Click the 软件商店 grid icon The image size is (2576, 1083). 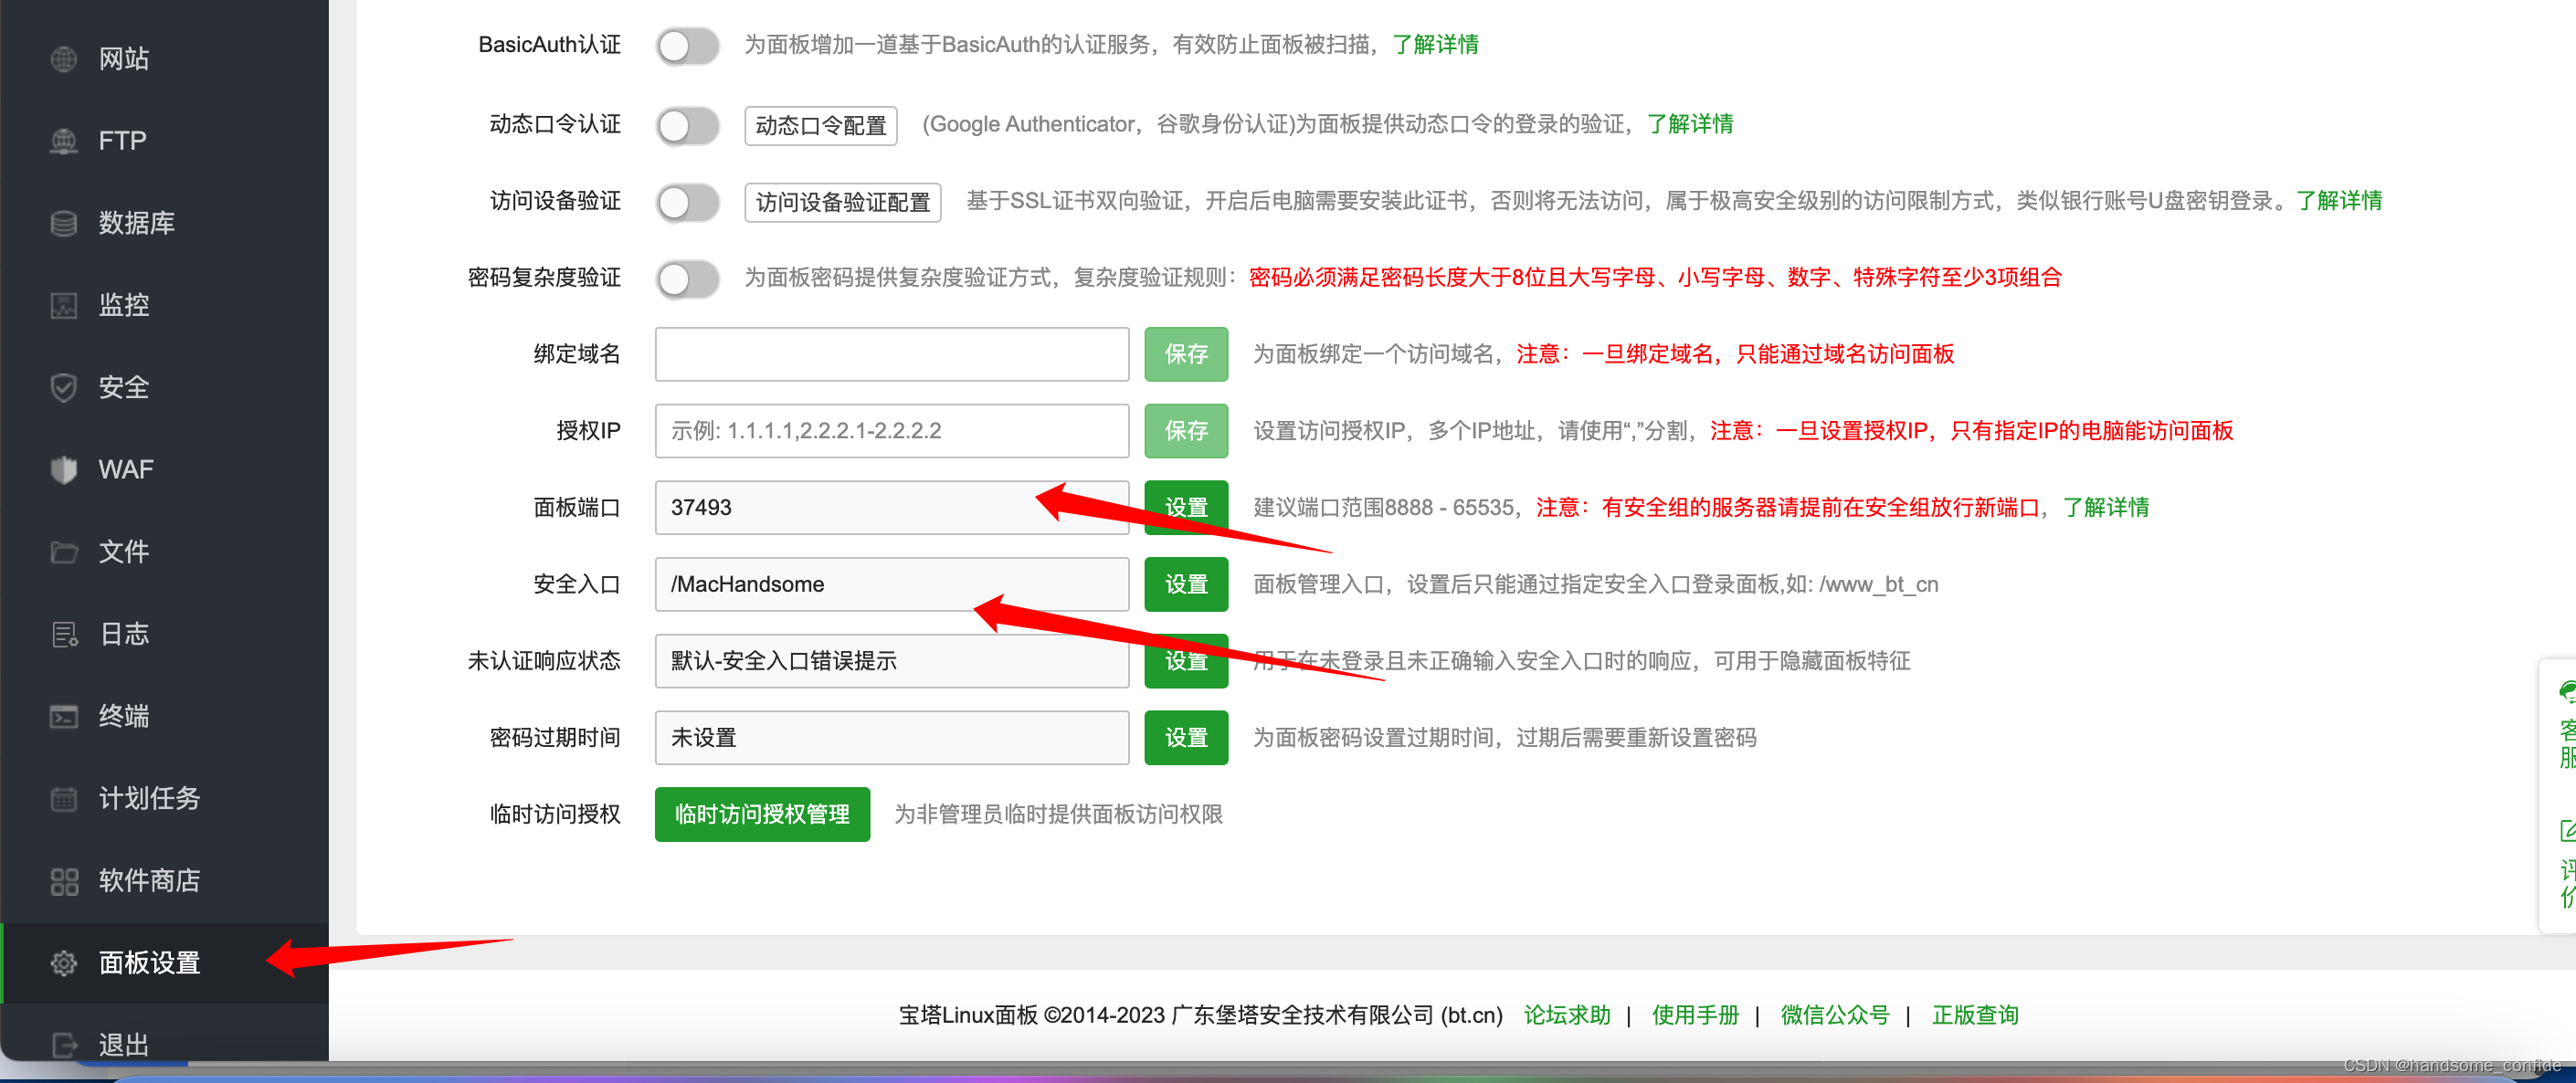[x=63, y=880]
